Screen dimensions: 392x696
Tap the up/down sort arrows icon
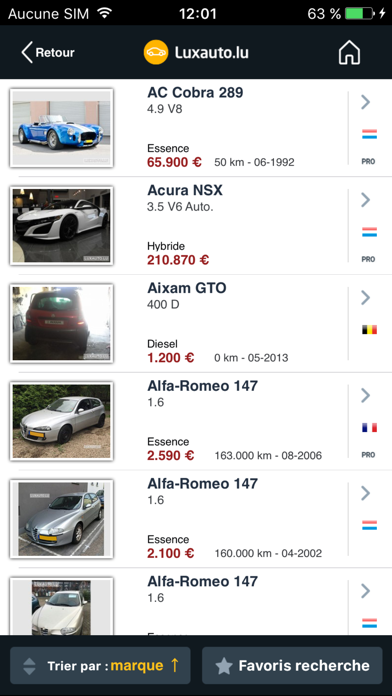29,666
